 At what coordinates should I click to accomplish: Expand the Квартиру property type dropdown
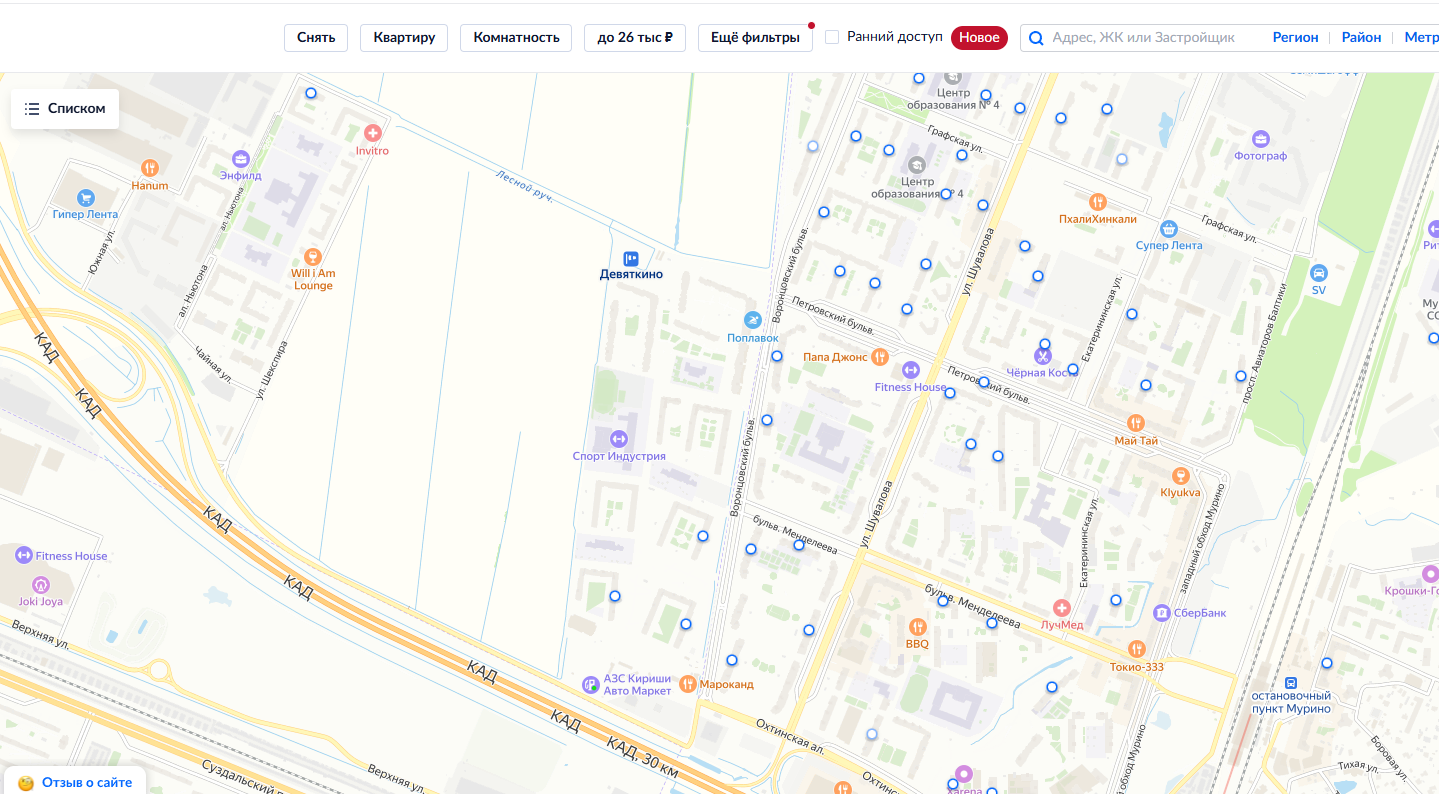tap(404, 38)
